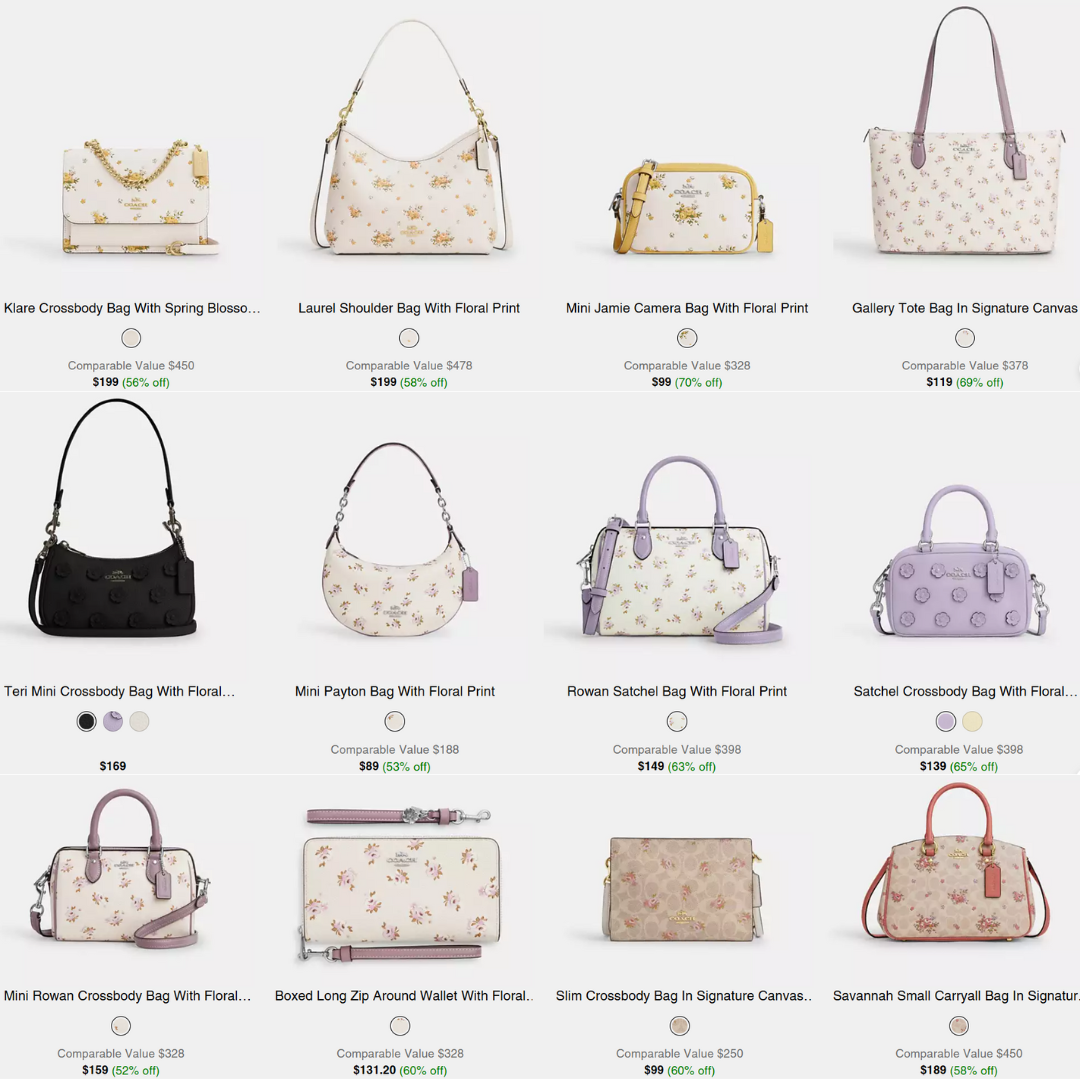
Task: Select the color swatch under Klare Crossbody Bag
Action: click(x=131, y=338)
